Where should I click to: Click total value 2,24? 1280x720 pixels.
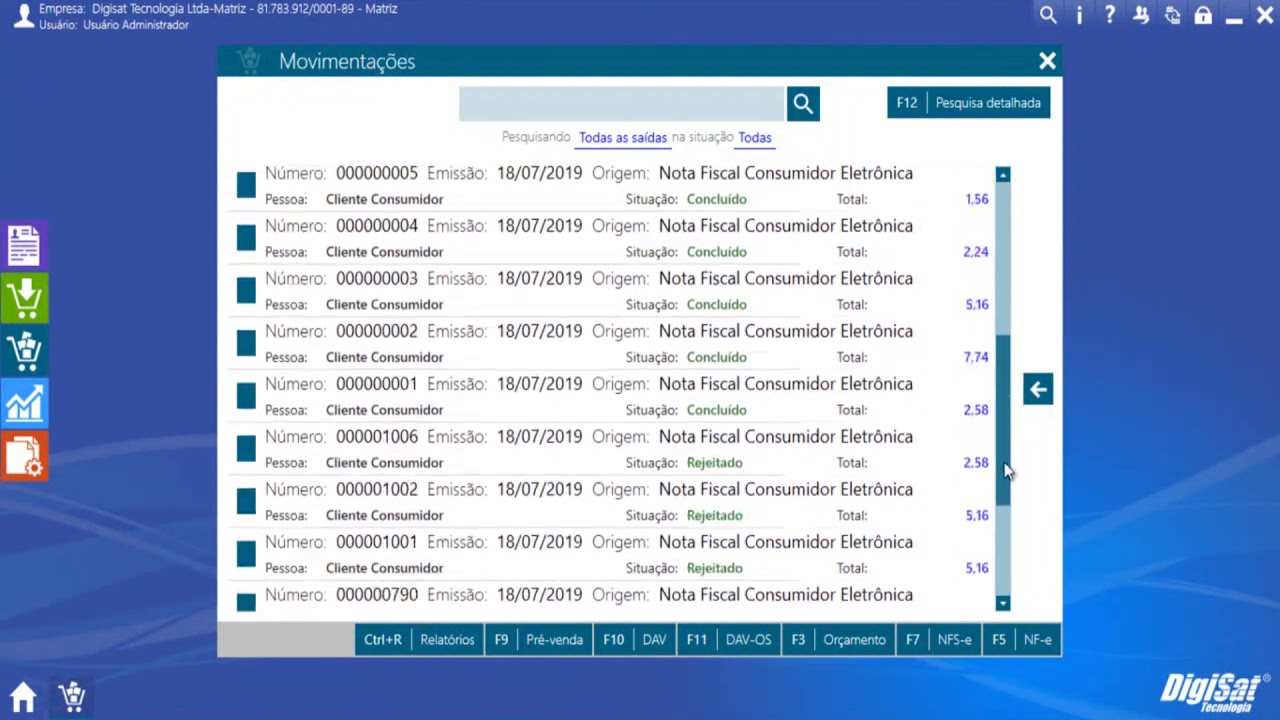click(976, 252)
